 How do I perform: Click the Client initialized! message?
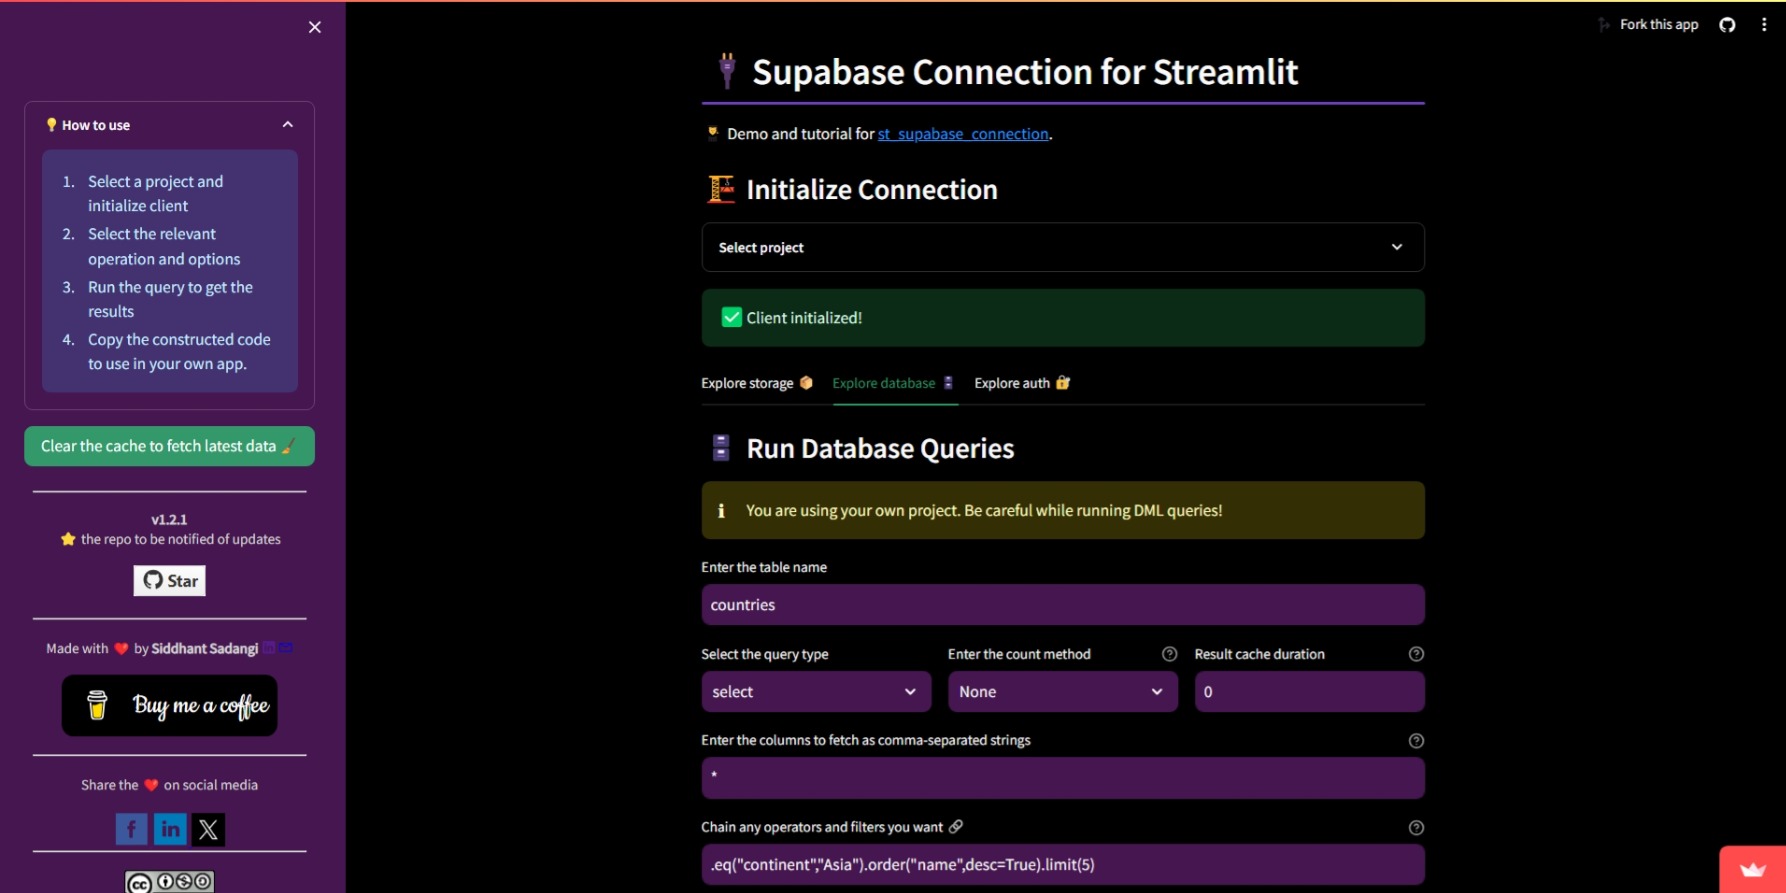(x=1063, y=318)
